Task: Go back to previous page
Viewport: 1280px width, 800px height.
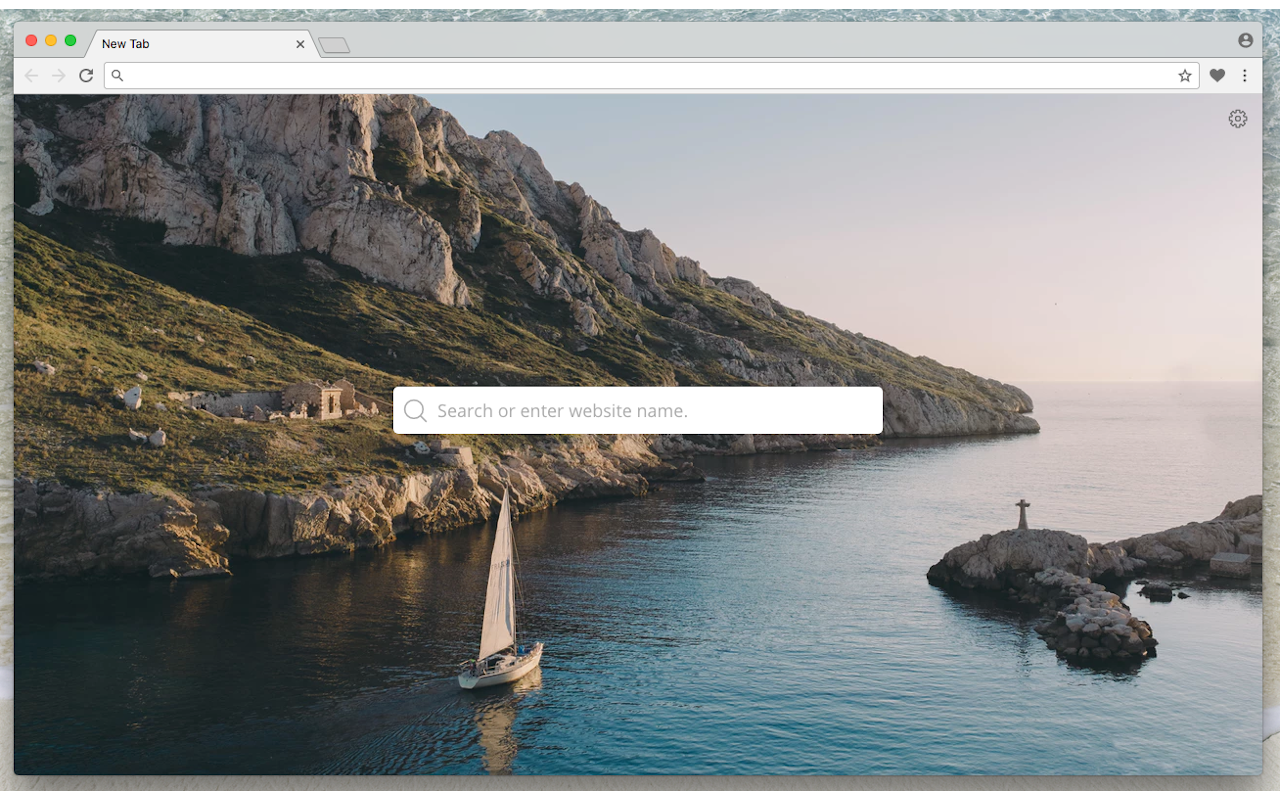Action: coord(31,75)
